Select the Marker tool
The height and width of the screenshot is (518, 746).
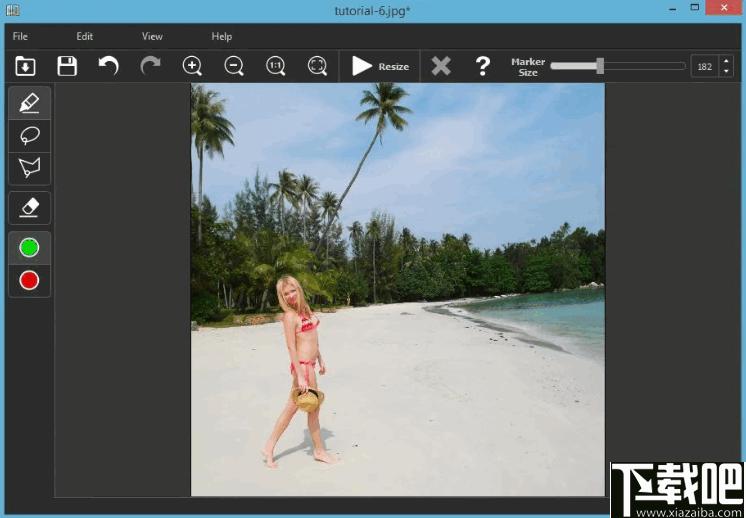29,102
